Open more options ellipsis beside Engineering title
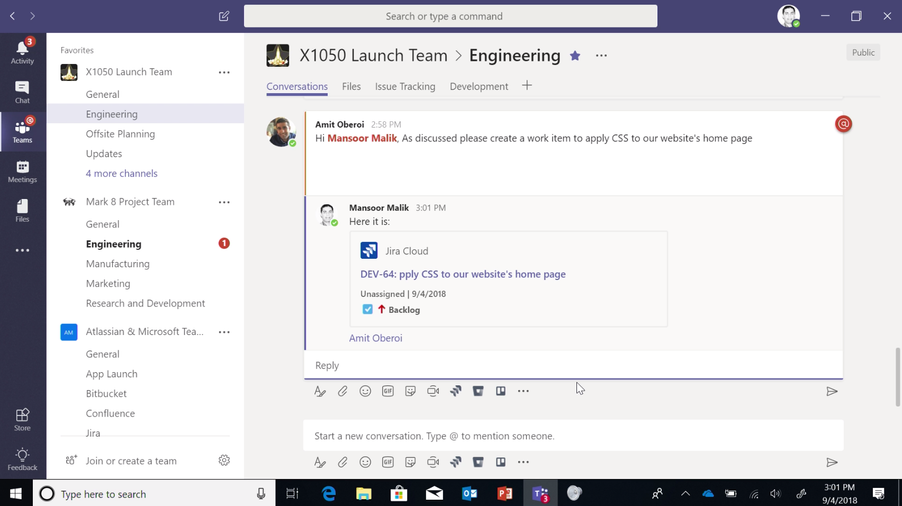This screenshot has width=902, height=506. pos(601,55)
